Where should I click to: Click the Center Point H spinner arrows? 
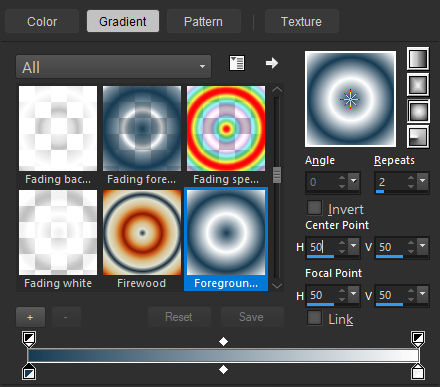pos(342,247)
